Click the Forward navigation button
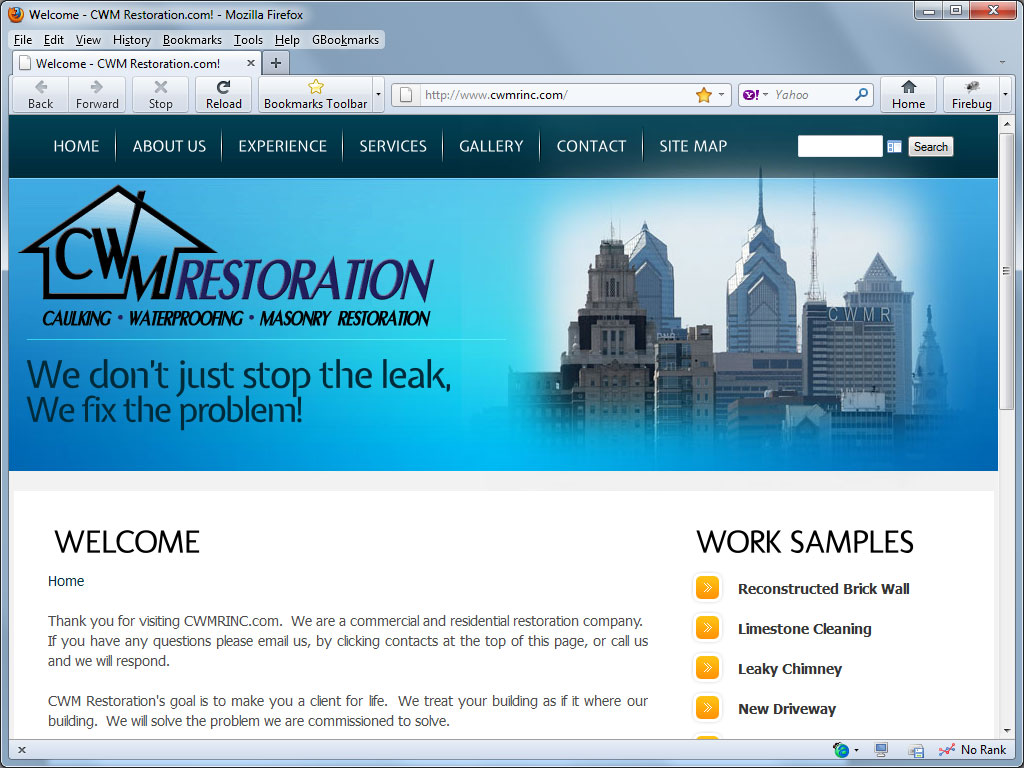The image size is (1024, 768). 97,95
